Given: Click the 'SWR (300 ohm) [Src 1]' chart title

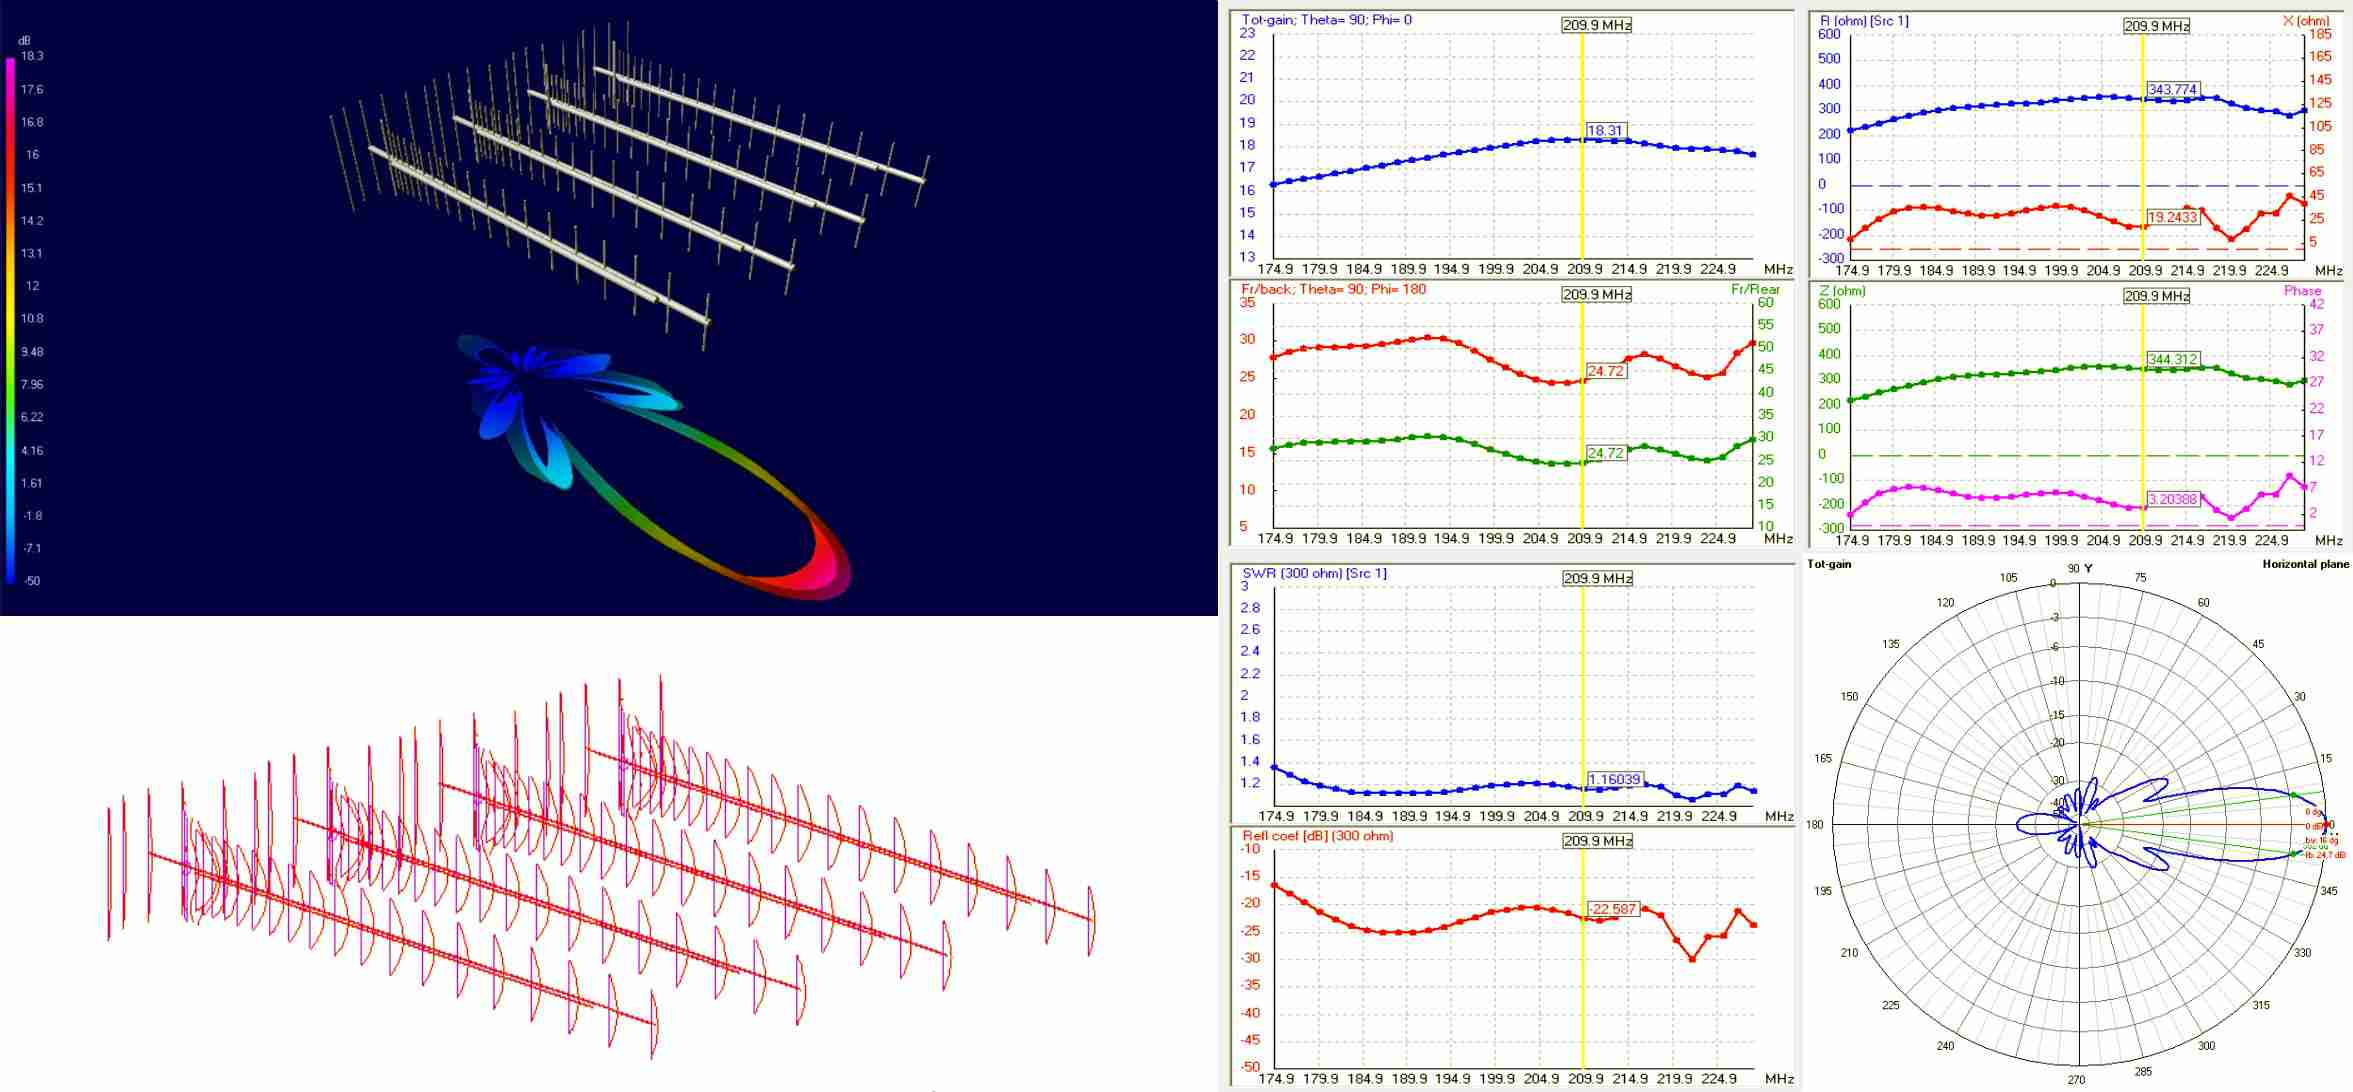Looking at the screenshot, I should click(x=1313, y=573).
